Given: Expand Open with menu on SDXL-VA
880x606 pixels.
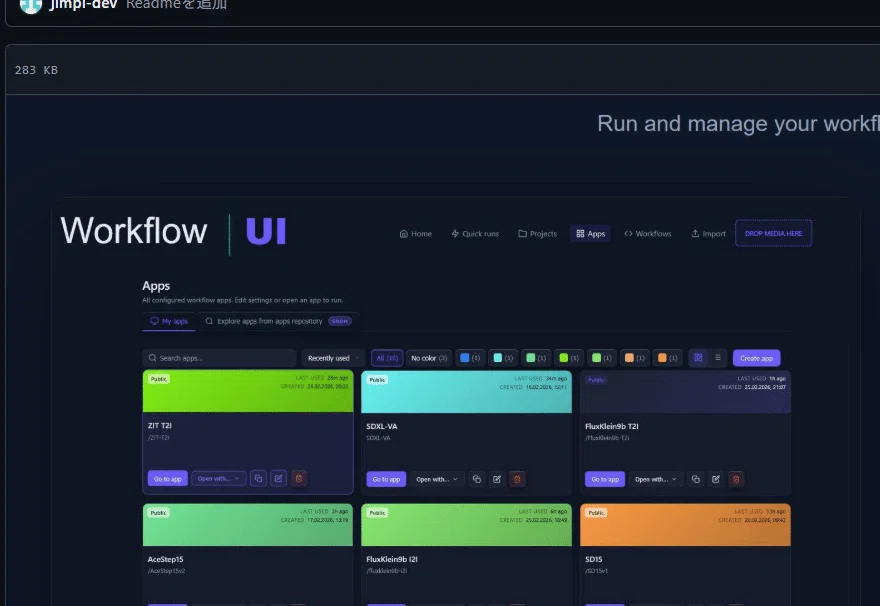Looking at the screenshot, I should point(437,479).
